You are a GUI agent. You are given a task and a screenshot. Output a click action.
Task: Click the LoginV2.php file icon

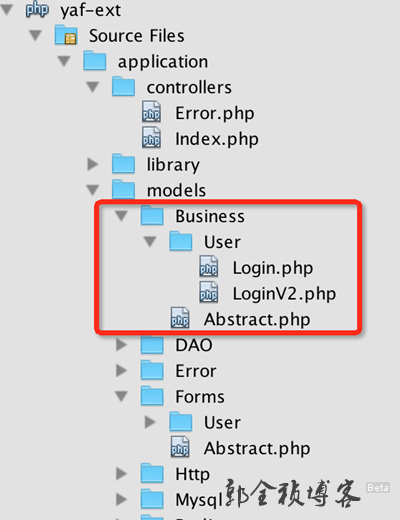(209, 293)
